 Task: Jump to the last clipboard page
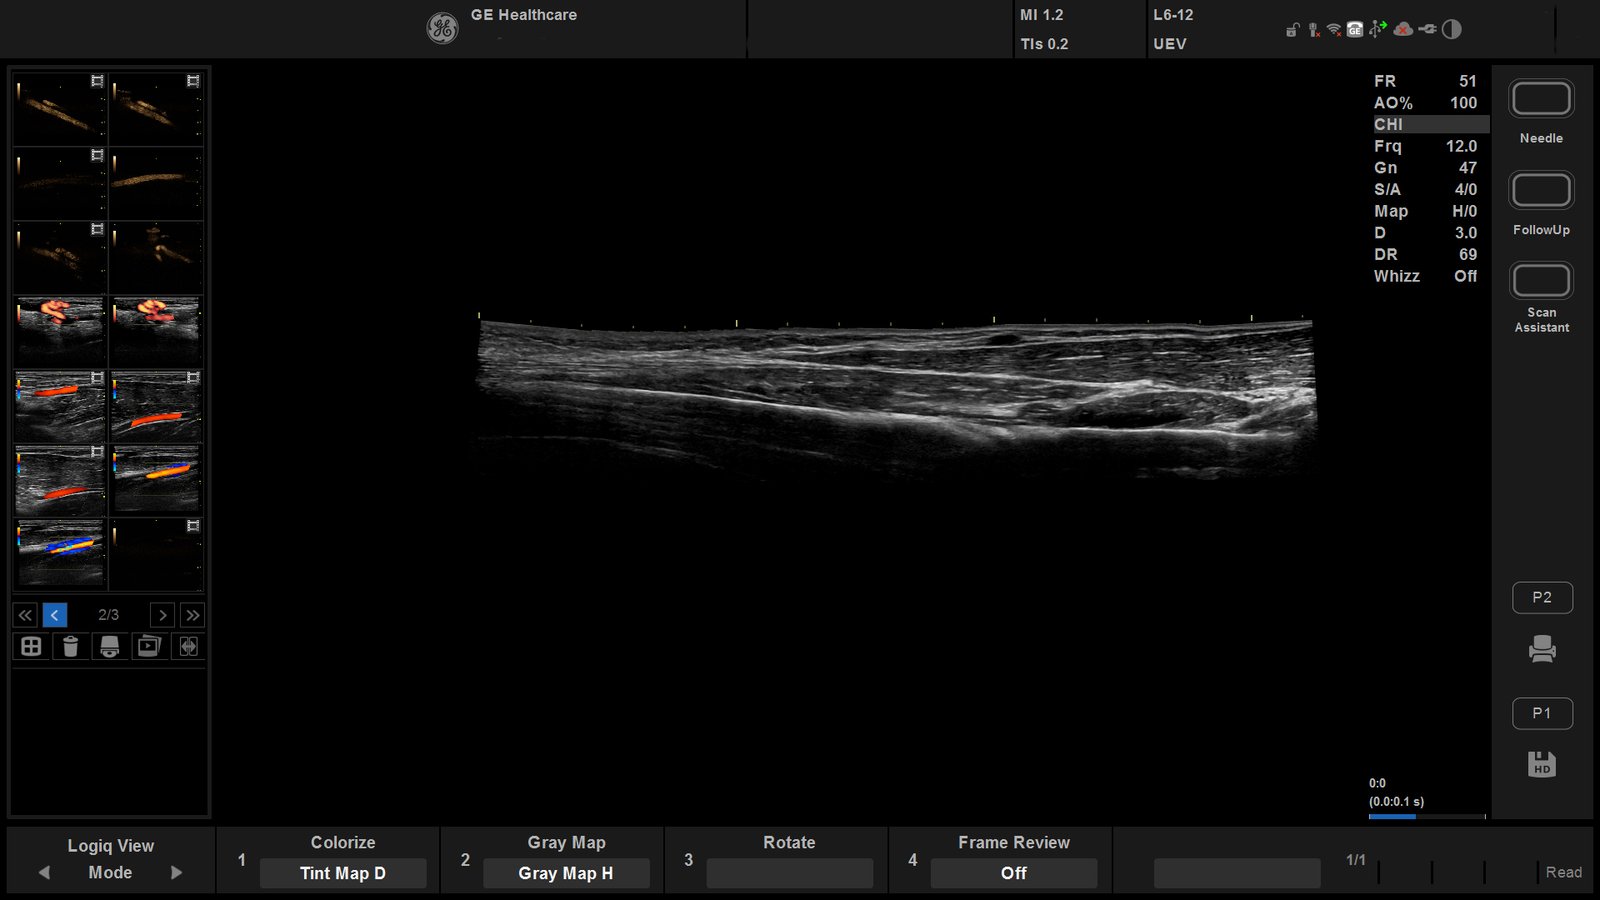point(192,615)
